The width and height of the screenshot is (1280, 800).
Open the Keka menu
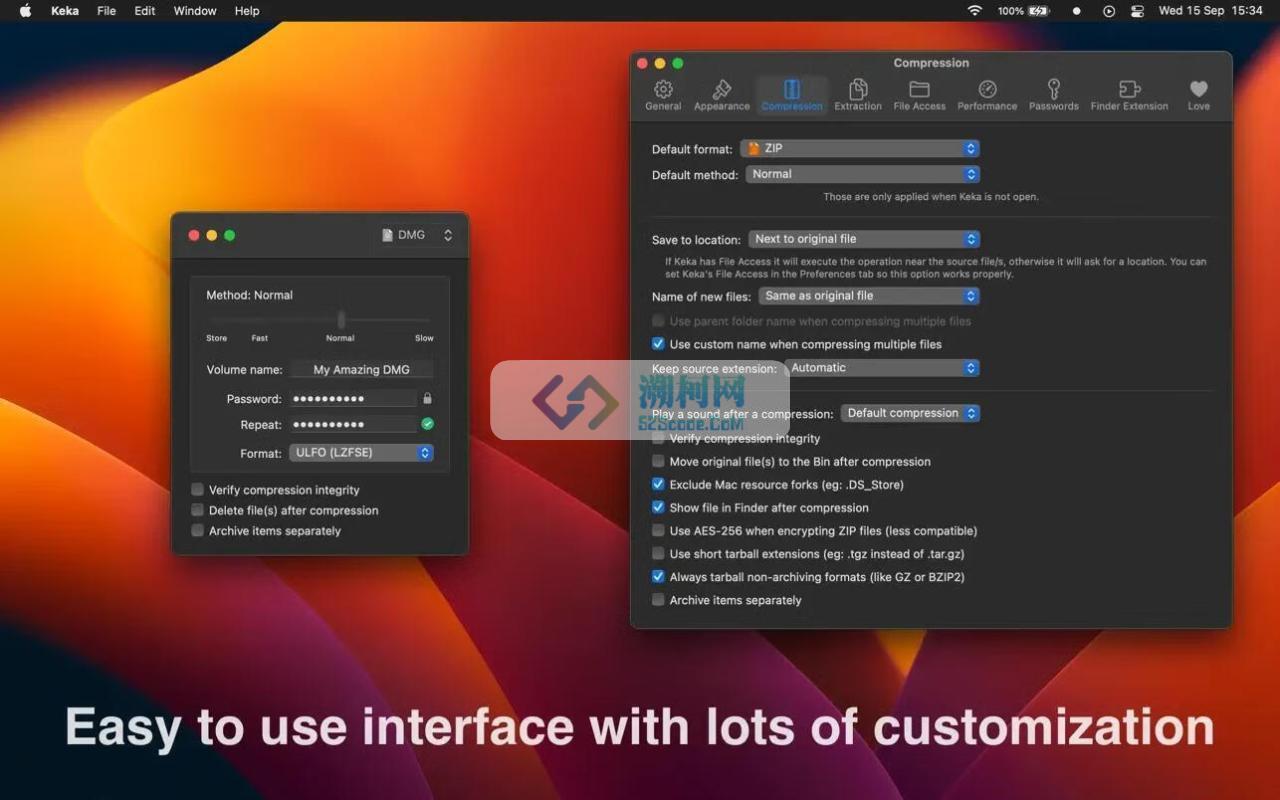coord(65,11)
